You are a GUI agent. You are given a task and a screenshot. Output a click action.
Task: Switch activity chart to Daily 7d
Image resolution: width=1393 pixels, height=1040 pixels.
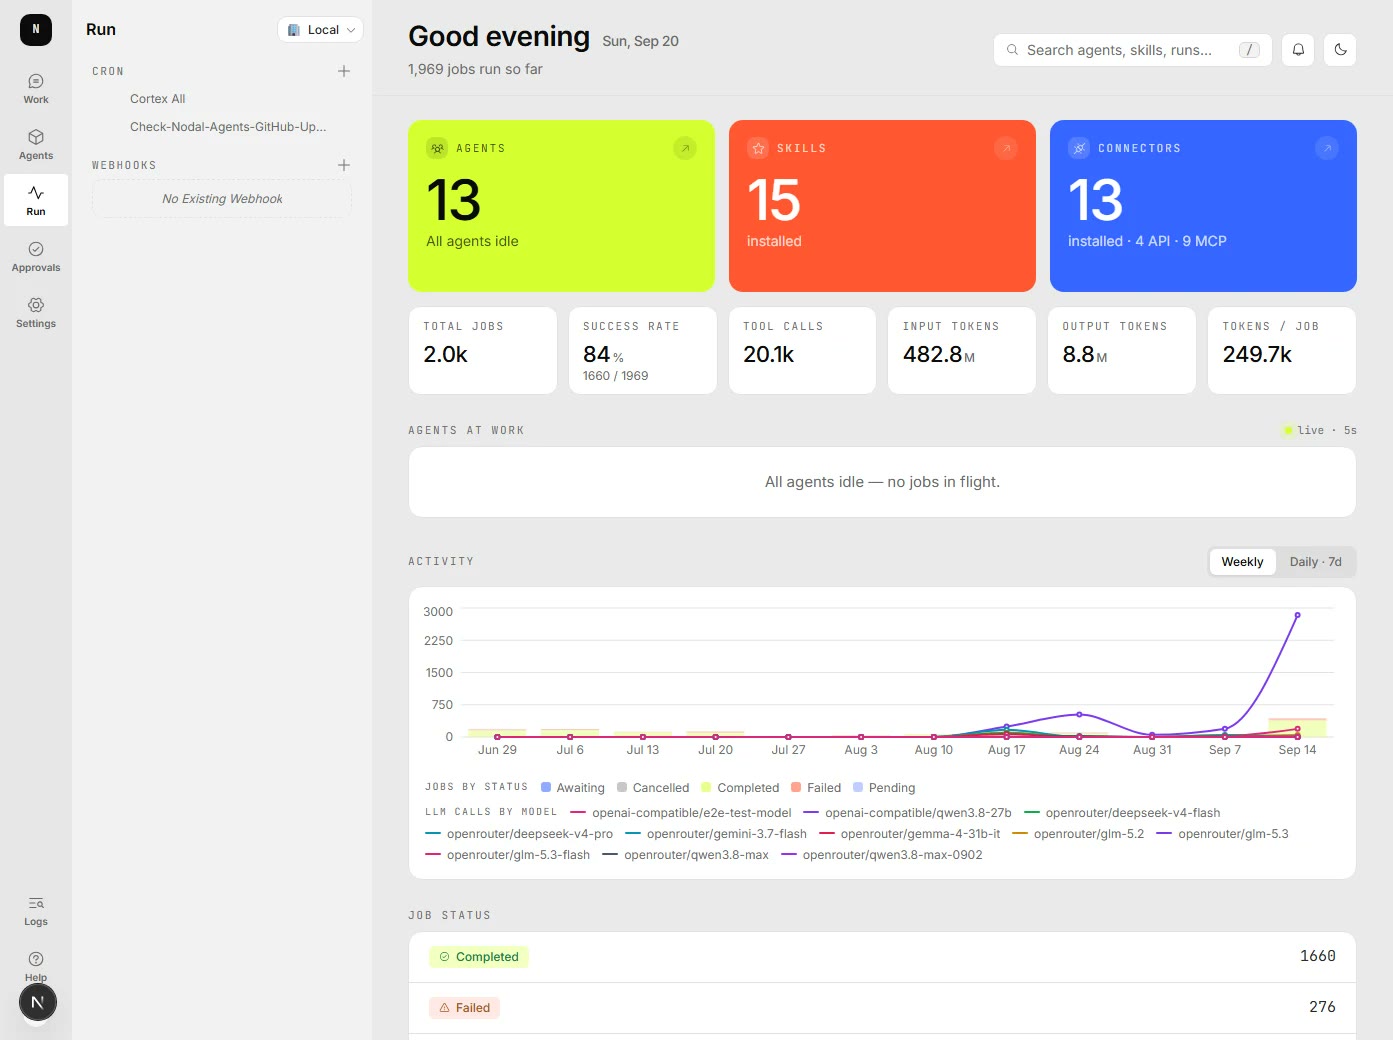[x=1315, y=562]
